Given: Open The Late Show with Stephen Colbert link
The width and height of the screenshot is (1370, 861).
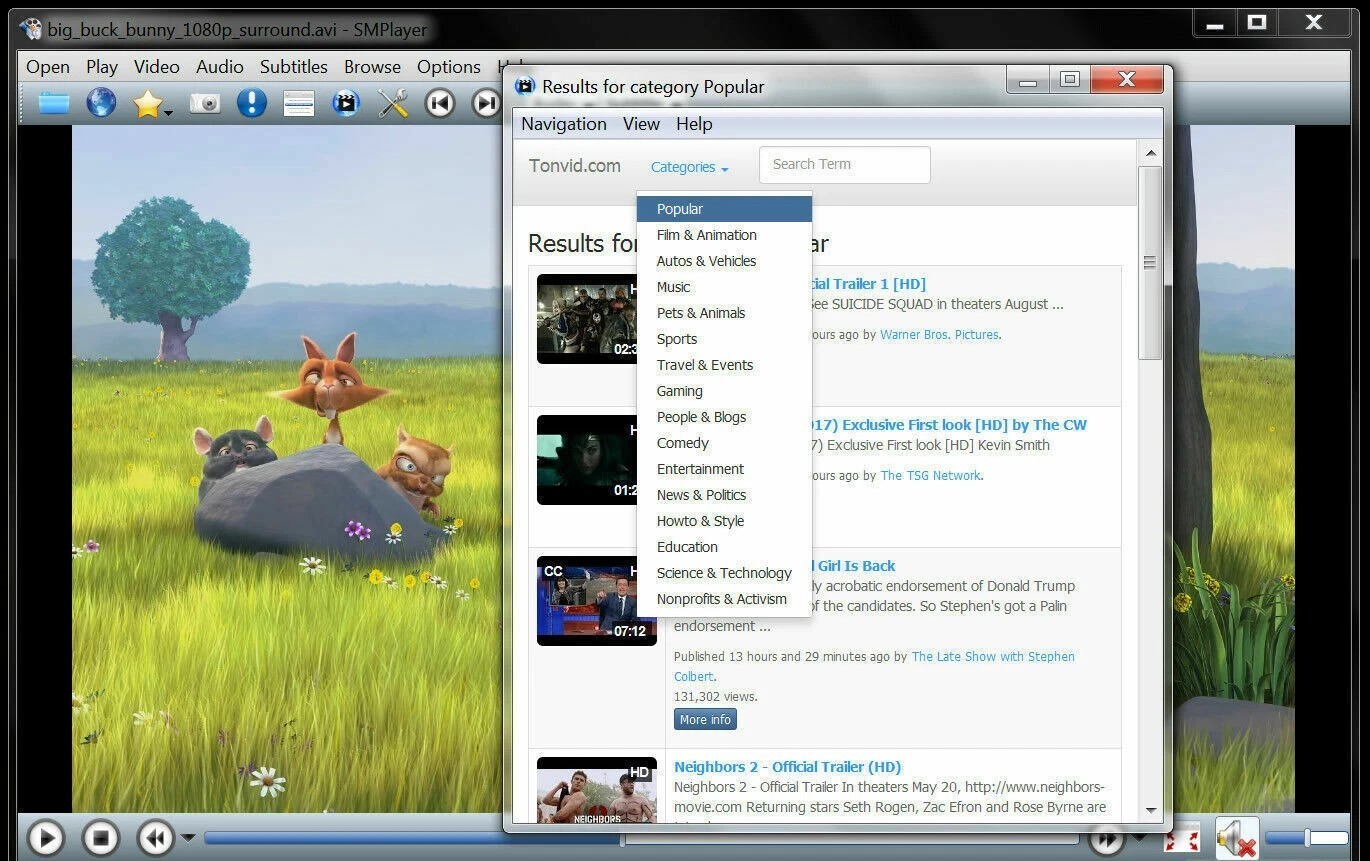Looking at the screenshot, I should (x=874, y=667).
